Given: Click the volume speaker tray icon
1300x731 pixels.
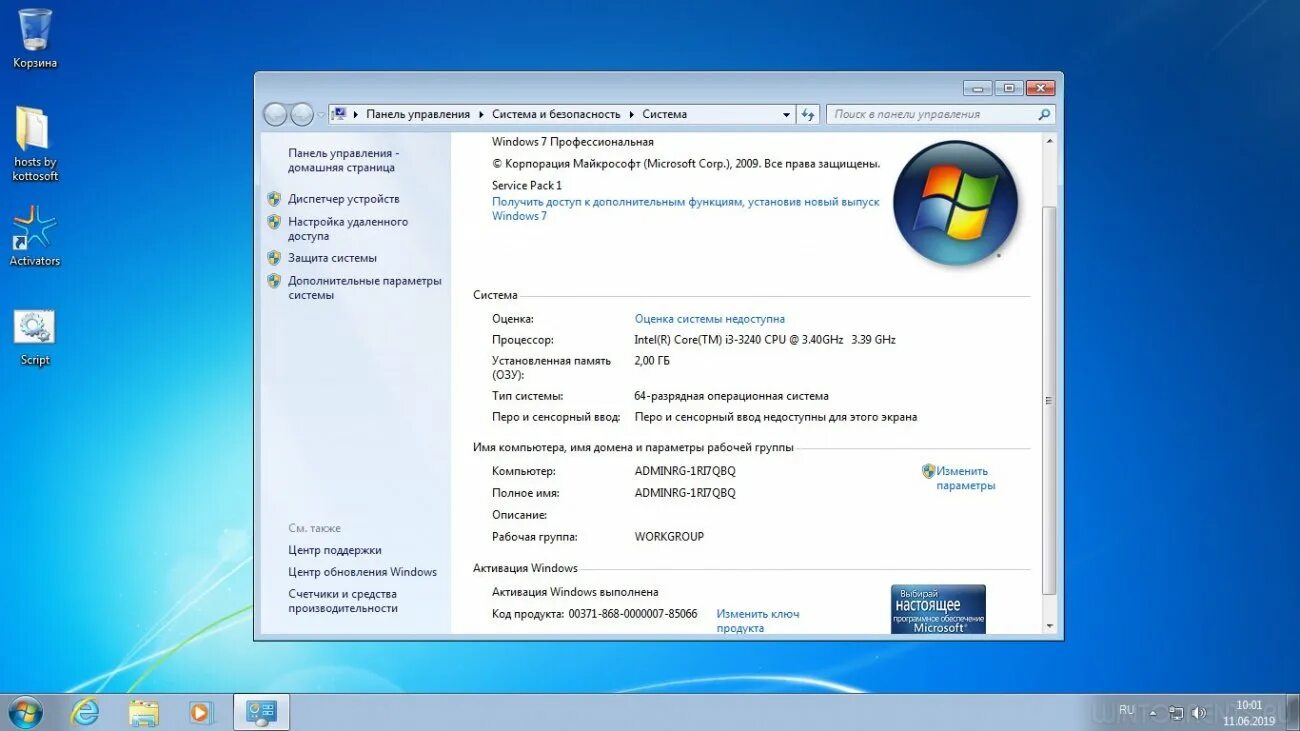Looking at the screenshot, I should pyautogui.click(x=1199, y=713).
